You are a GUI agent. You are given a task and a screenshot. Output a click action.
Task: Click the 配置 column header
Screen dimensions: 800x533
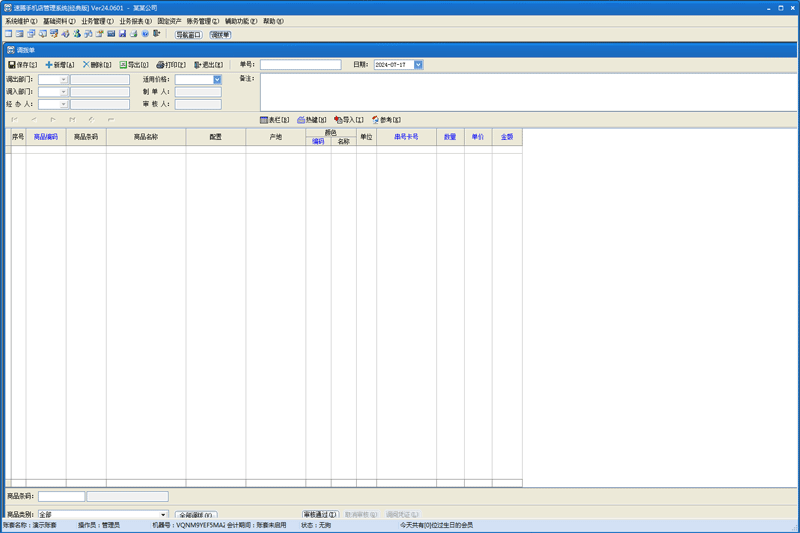(216, 137)
